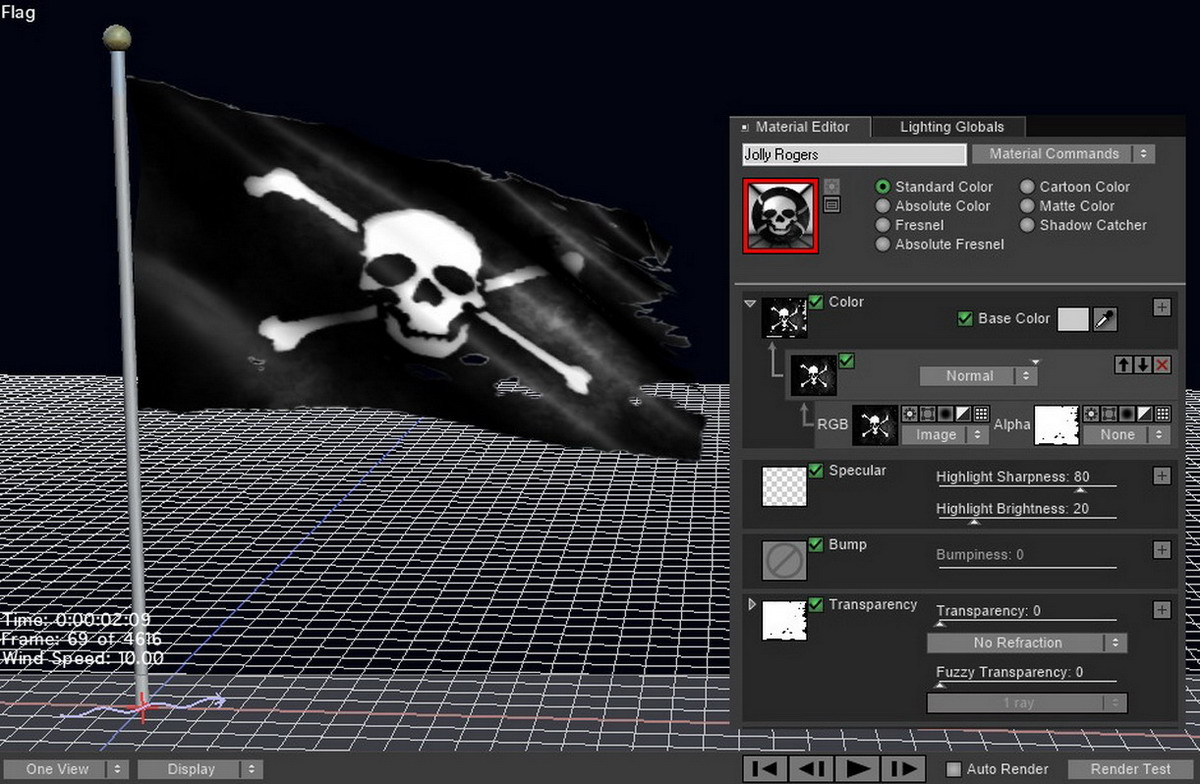Click the Jolly Rogers material name field
The height and width of the screenshot is (784, 1200).
[x=854, y=155]
